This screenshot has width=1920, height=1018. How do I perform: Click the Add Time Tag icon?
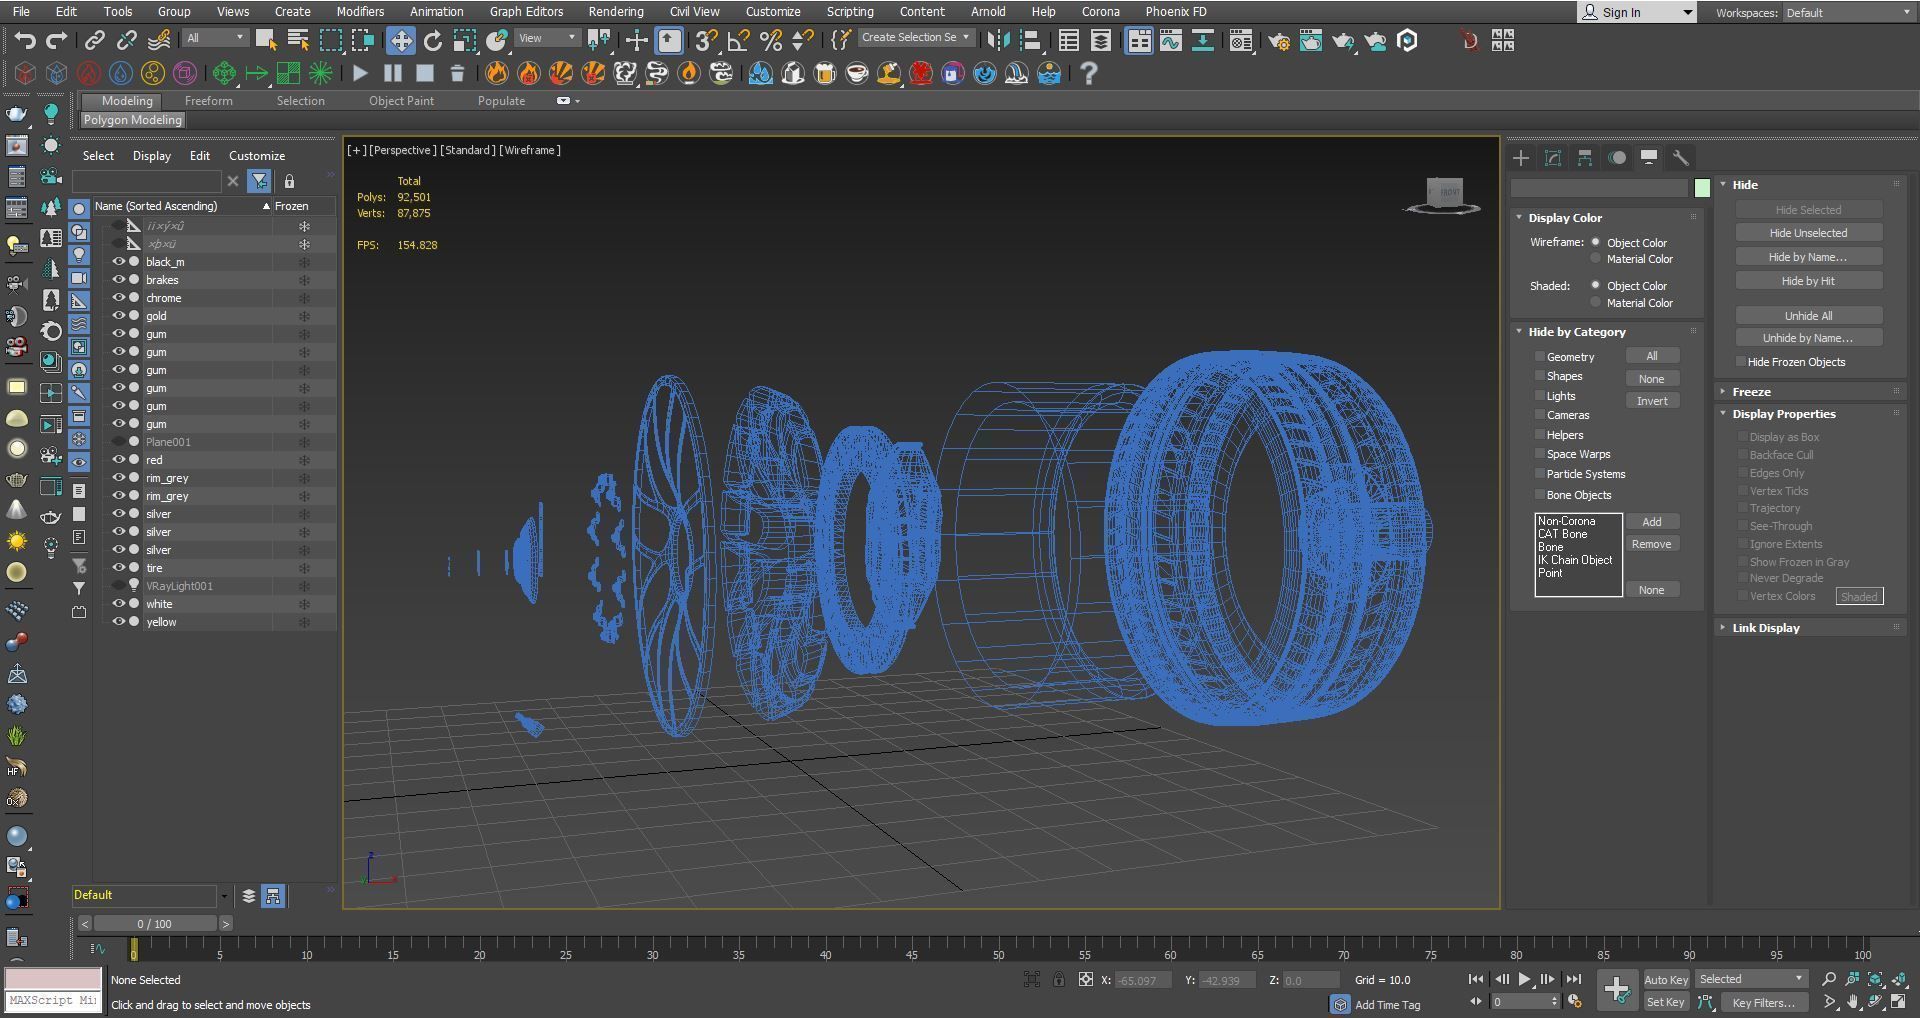pos(1340,1005)
